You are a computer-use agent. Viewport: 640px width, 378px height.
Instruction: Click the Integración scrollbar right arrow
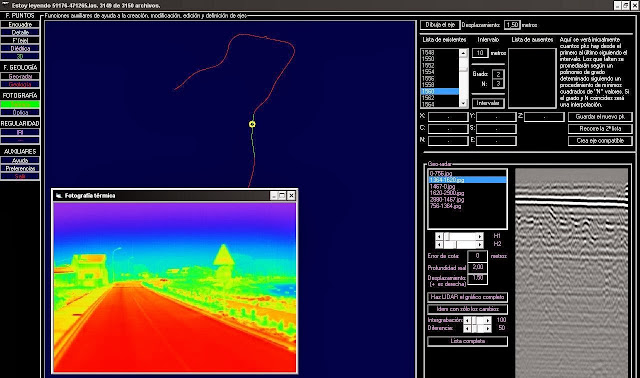[x=488, y=320]
